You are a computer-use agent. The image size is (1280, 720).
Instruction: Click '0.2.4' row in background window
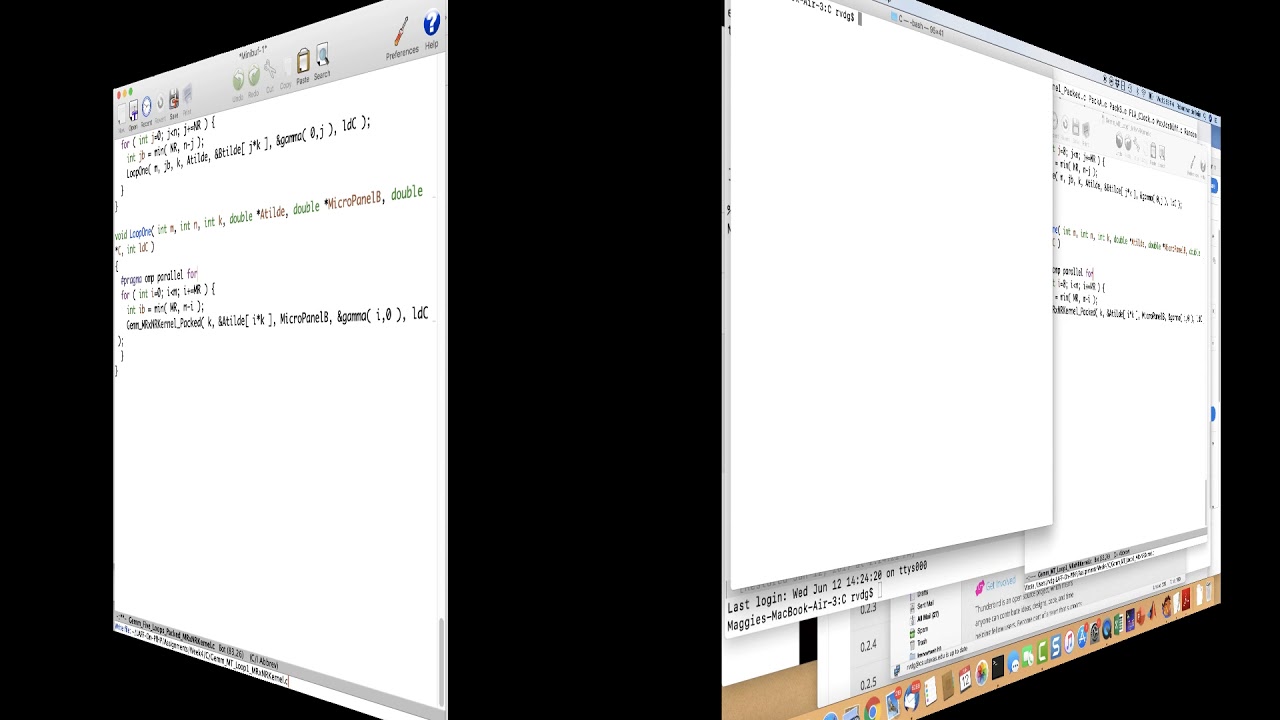tap(868, 645)
